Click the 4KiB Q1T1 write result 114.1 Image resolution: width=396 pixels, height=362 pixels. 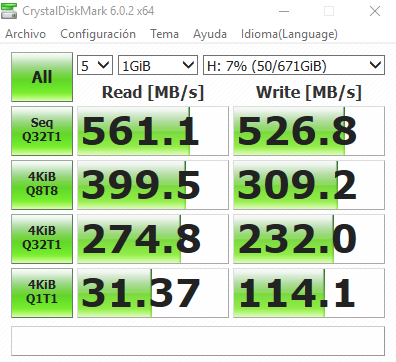point(309,293)
